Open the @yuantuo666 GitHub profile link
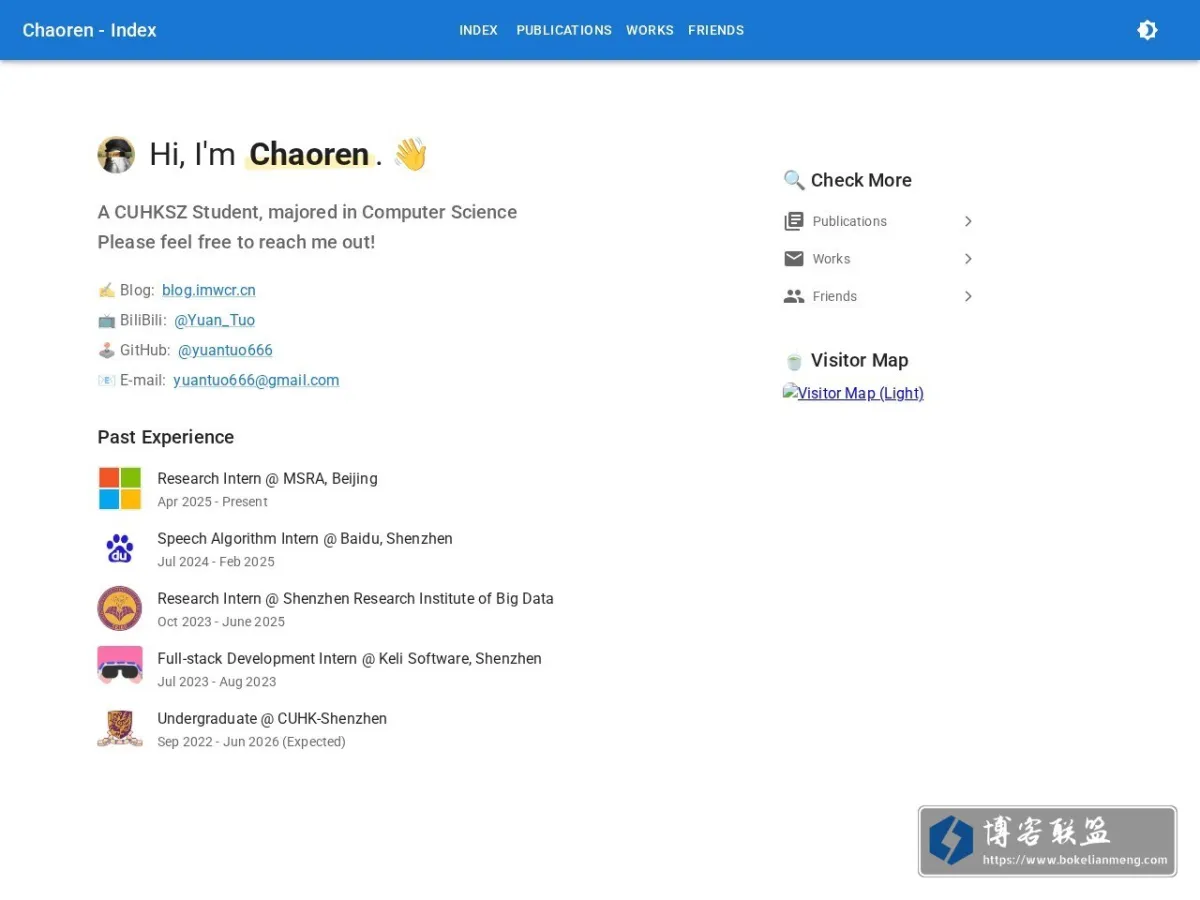This screenshot has height=900, width=1200. [225, 350]
